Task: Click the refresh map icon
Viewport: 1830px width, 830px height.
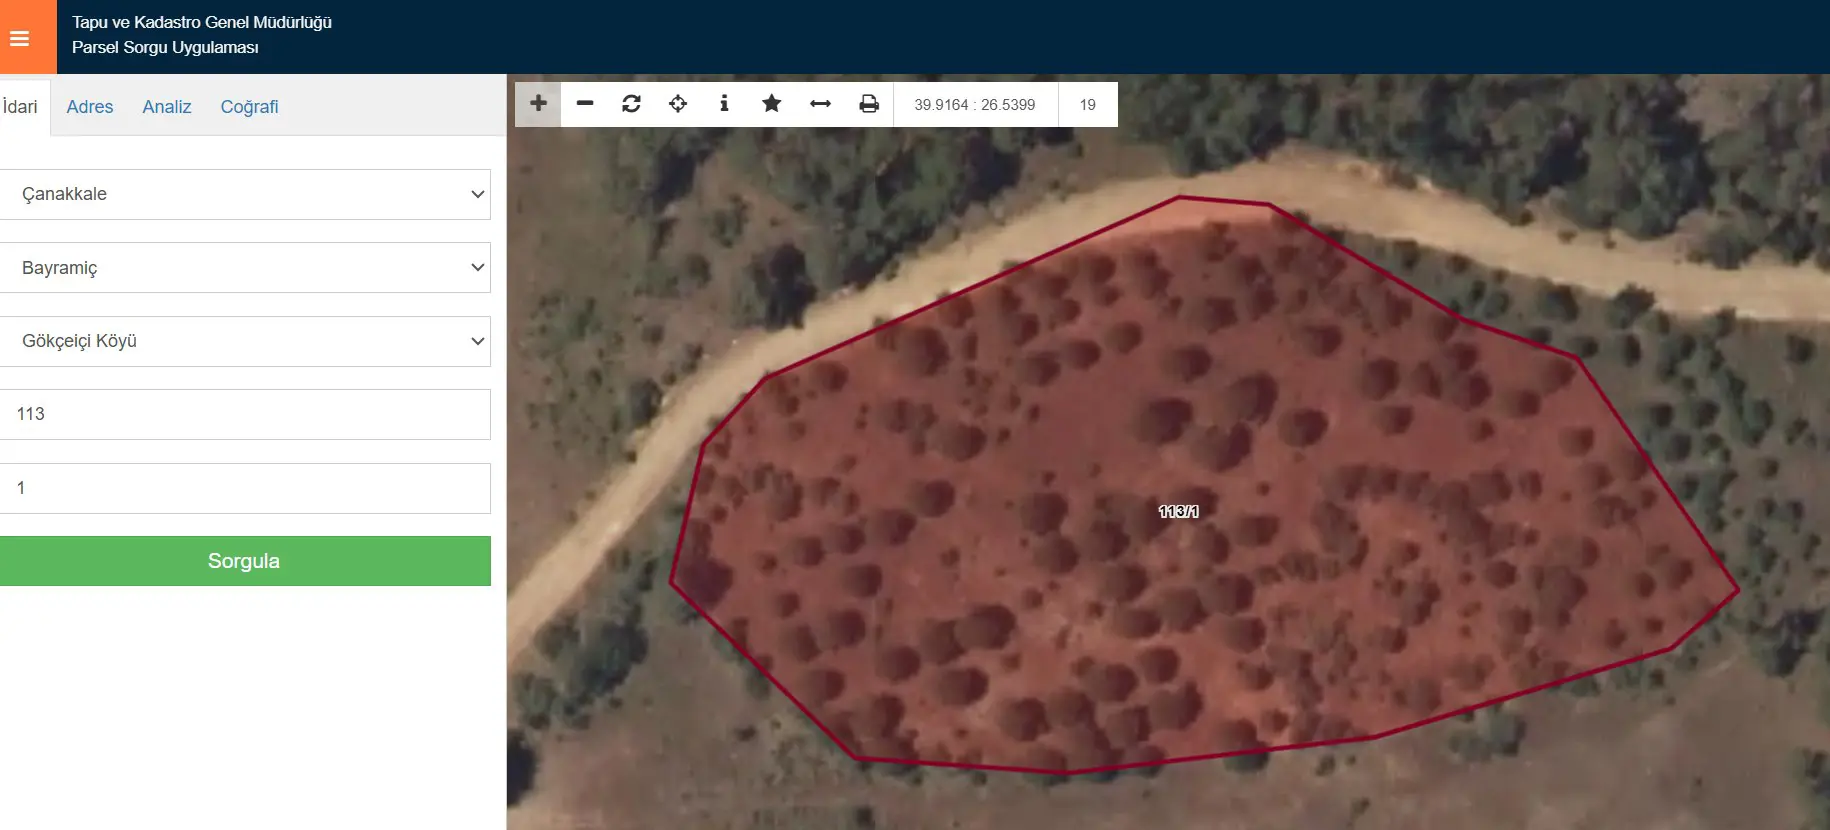Action: [x=631, y=104]
